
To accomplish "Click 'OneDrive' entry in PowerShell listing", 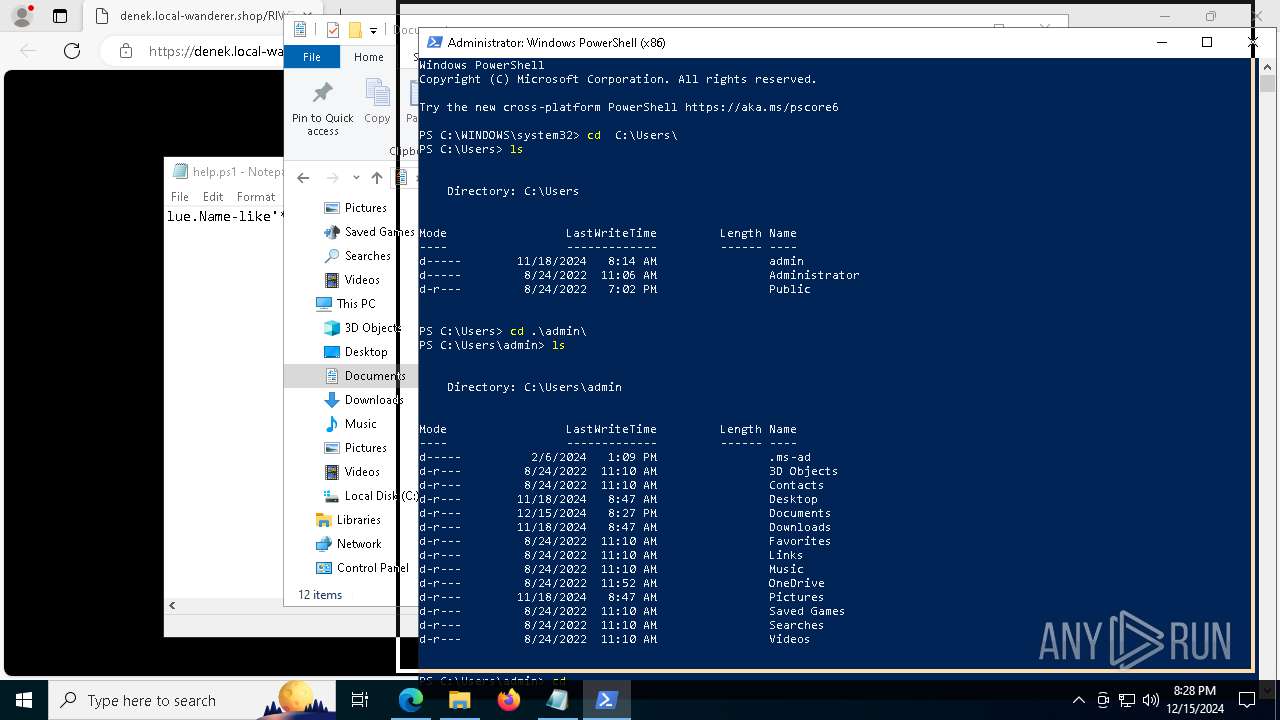I will (x=797, y=583).
